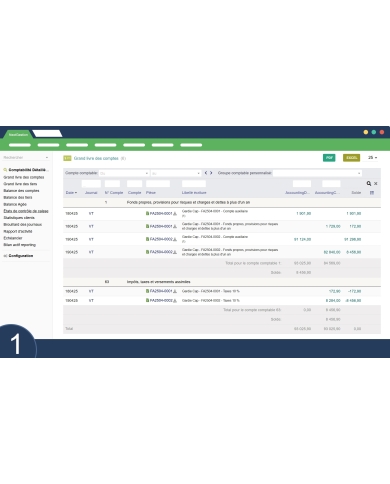Click the magnifier search icon above the table
The height and width of the screenshot is (484, 390).
pyautogui.click(x=369, y=183)
